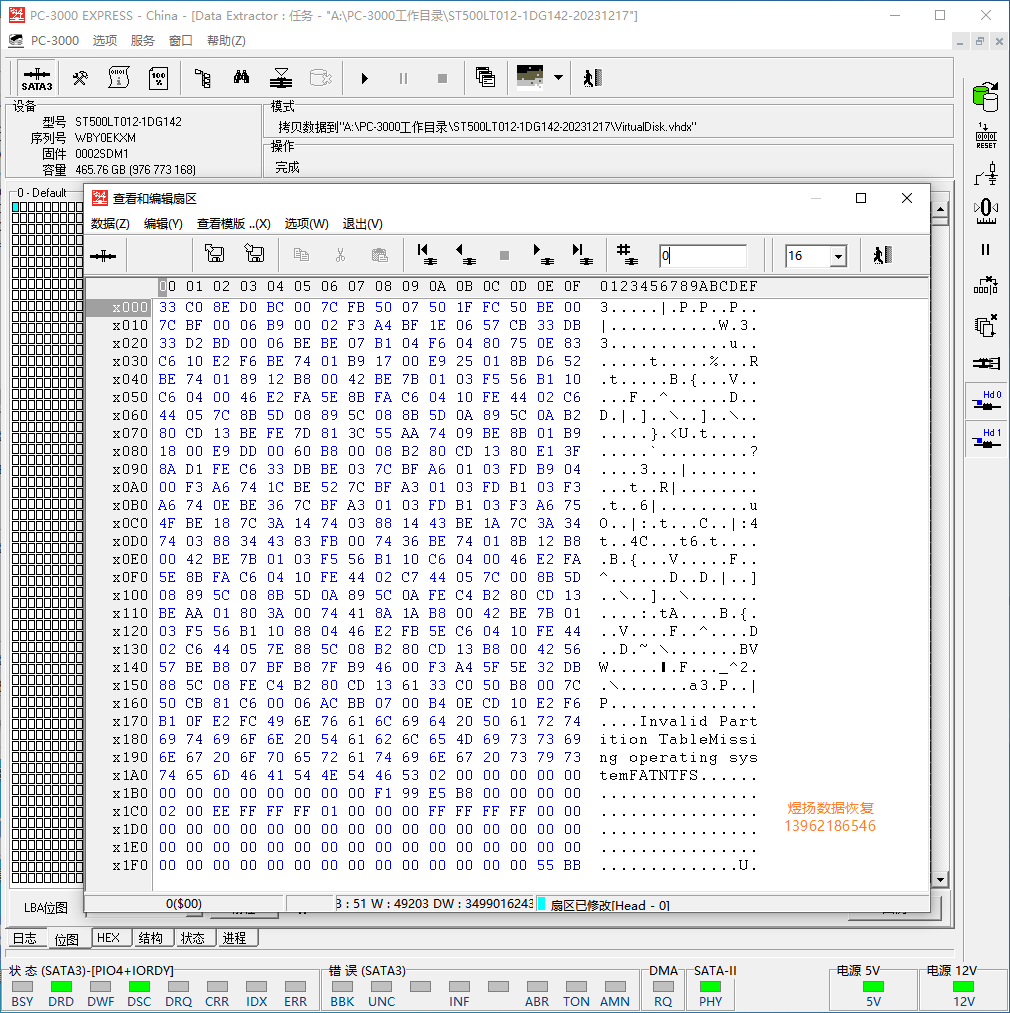The image size is (1010, 1013).
Task: Toggle the 5V power indicator
Action: [x=873, y=987]
